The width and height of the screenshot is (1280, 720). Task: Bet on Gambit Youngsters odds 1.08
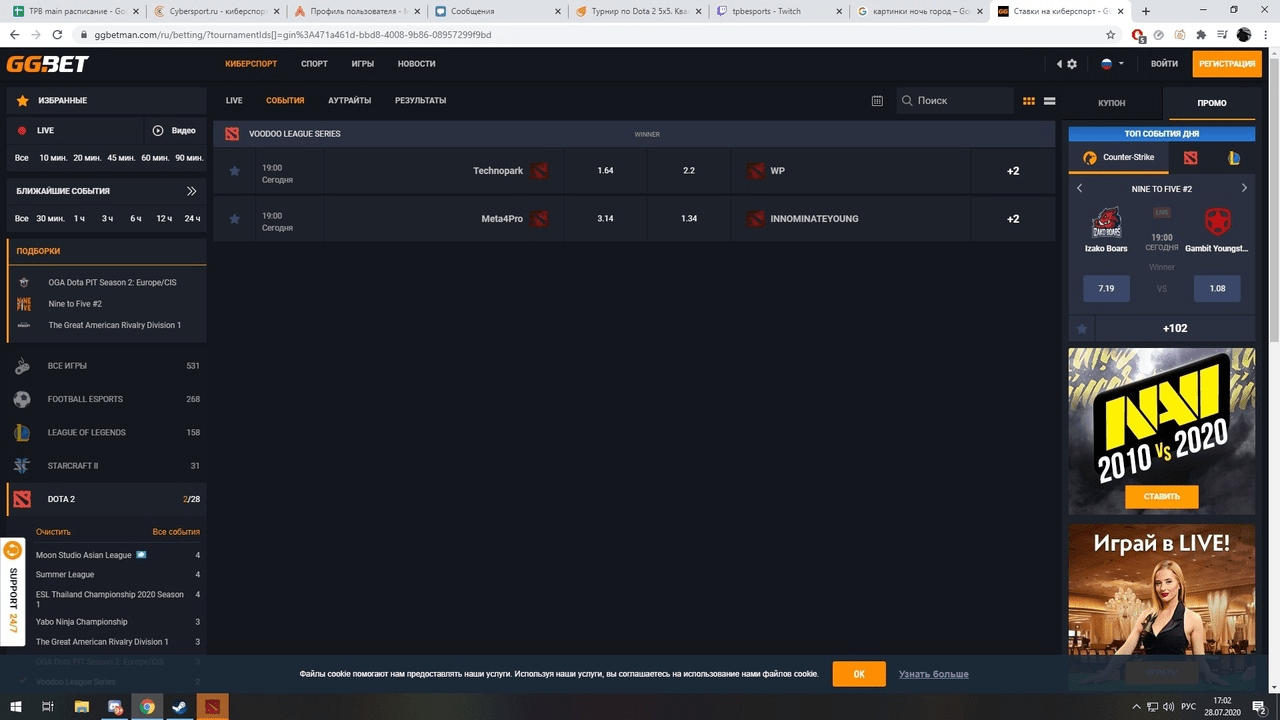point(1217,288)
